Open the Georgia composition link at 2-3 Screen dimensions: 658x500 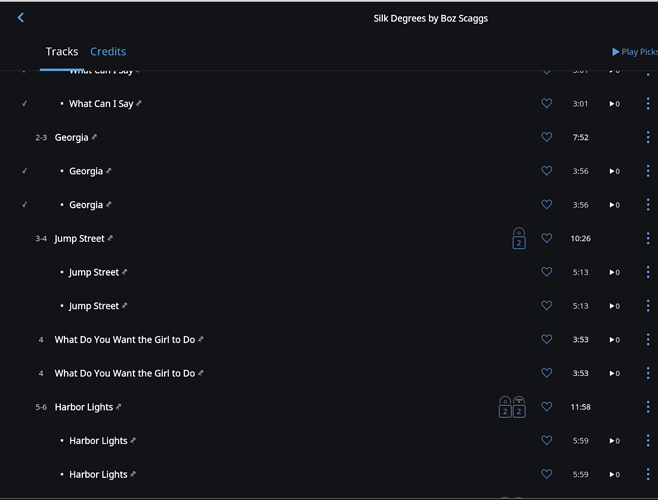pos(71,137)
